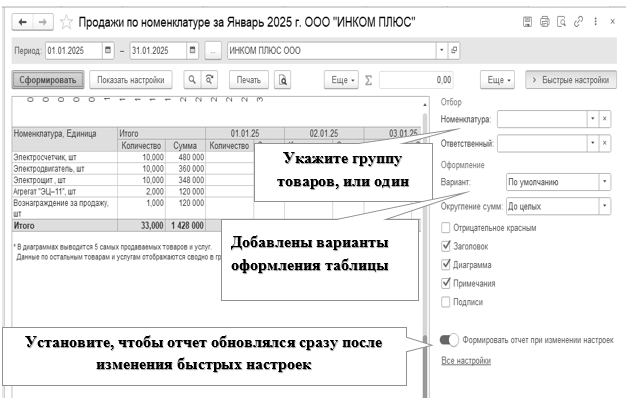This screenshot has width=633, height=398.
Task: Add report to favorites with star icon
Action: [66, 22]
